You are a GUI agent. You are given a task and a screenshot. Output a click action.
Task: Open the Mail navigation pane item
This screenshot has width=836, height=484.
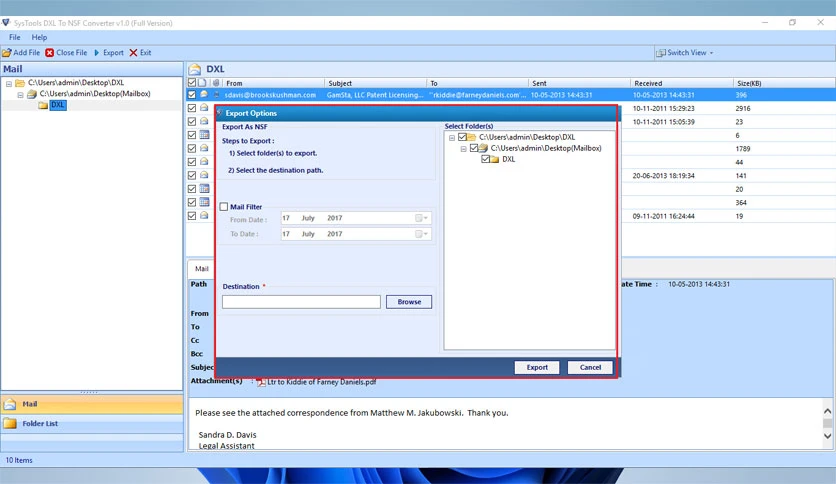(92, 404)
